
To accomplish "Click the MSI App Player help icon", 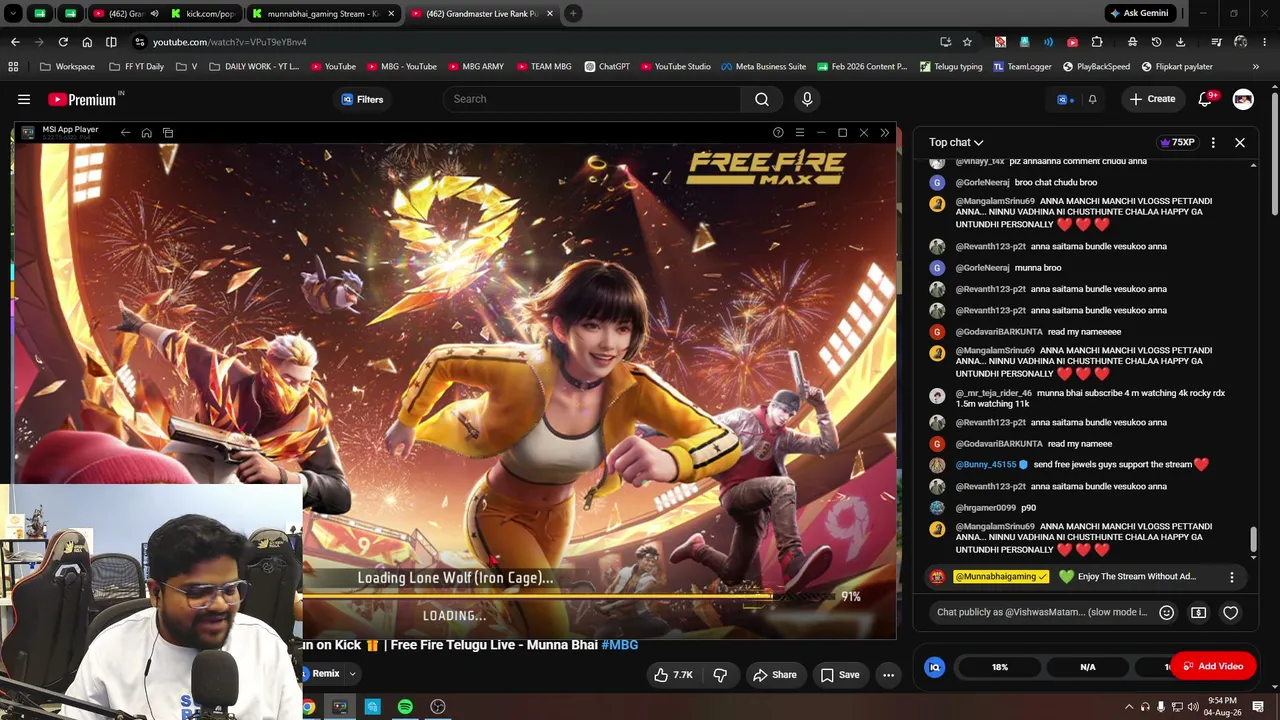I will click(x=778, y=132).
